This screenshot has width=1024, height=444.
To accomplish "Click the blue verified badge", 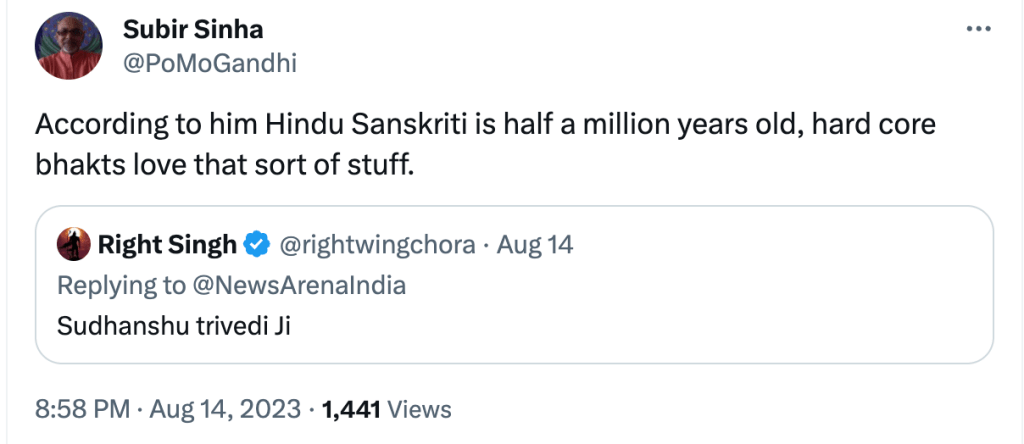I will (x=258, y=244).
